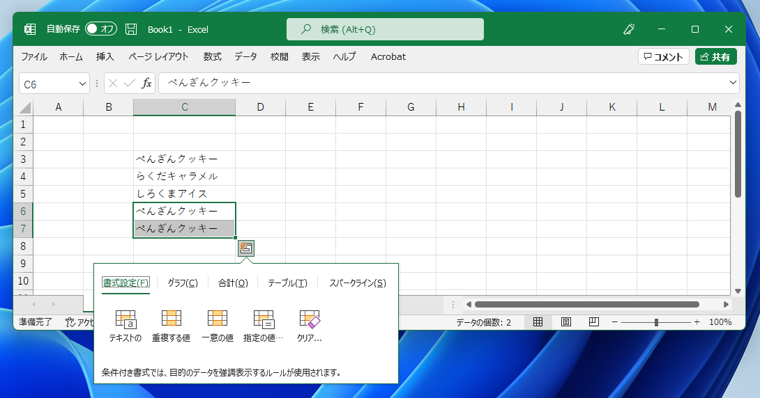Click the formula bar text field
Screen dimensions: 760x398
(x=443, y=83)
